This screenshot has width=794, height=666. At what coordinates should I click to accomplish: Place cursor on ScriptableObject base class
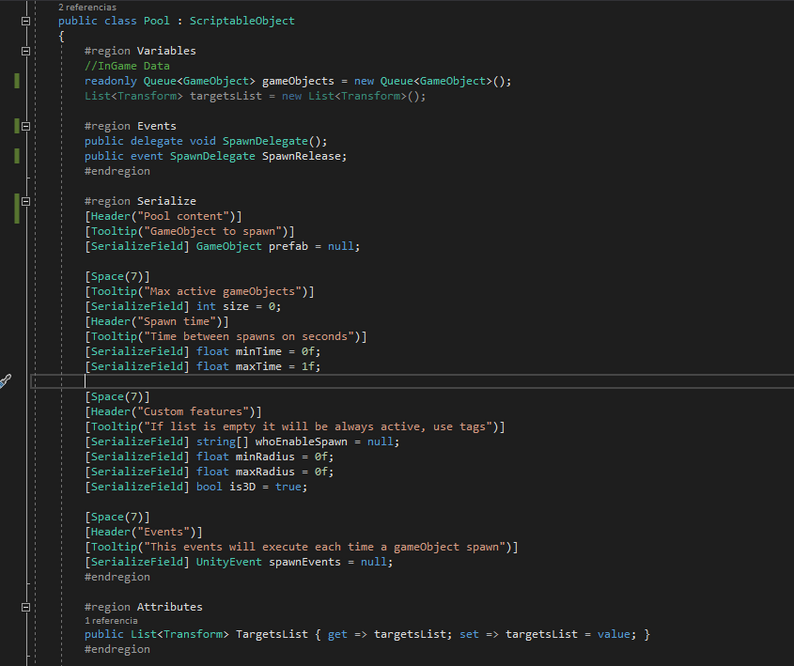click(242, 21)
